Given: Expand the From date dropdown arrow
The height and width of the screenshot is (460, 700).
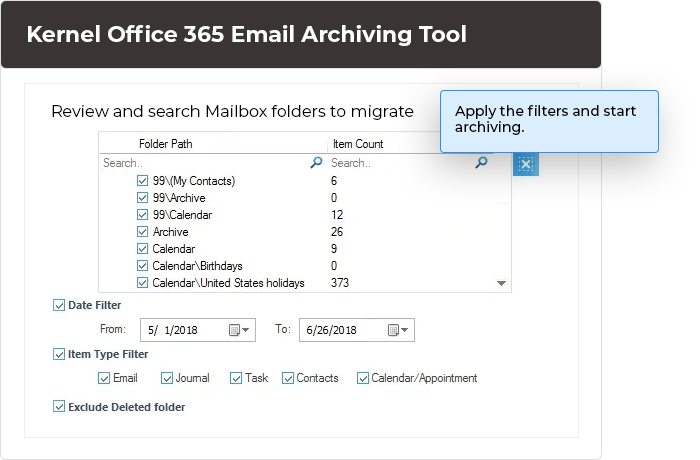Looking at the screenshot, I should (246, 330).
